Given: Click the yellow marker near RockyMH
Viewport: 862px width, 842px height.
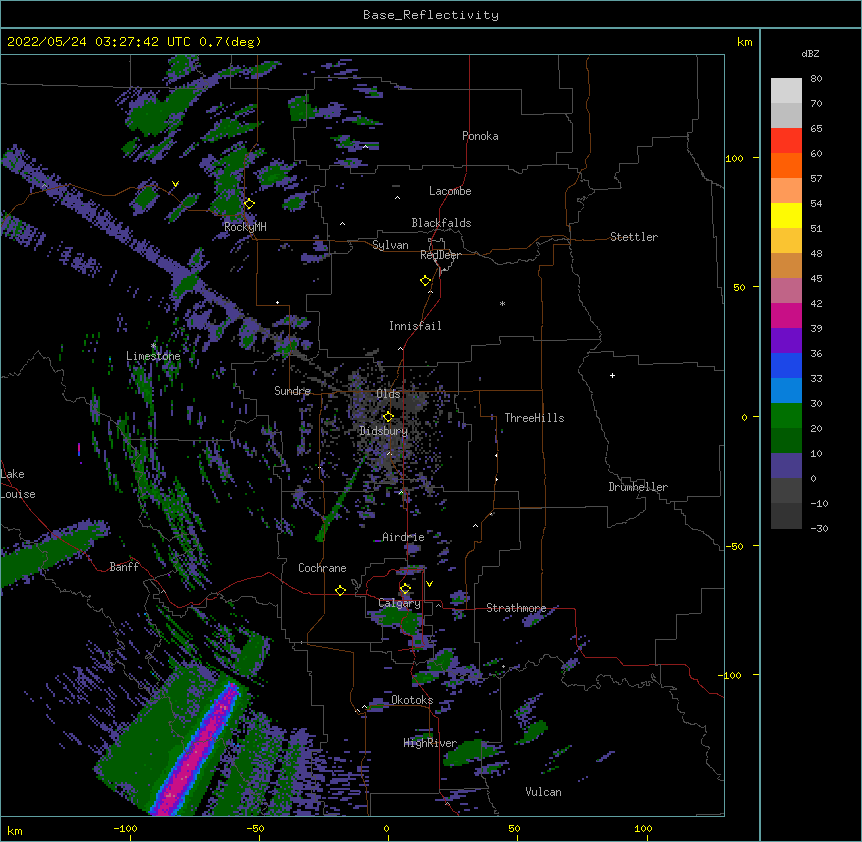Looking at the screenshot, I should click(x=249, y=204).
